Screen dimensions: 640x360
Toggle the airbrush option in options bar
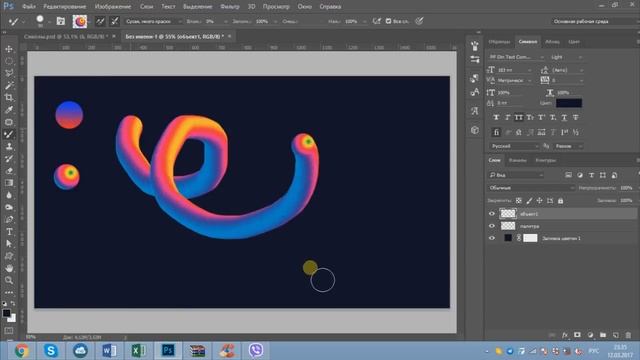[376, 21]
